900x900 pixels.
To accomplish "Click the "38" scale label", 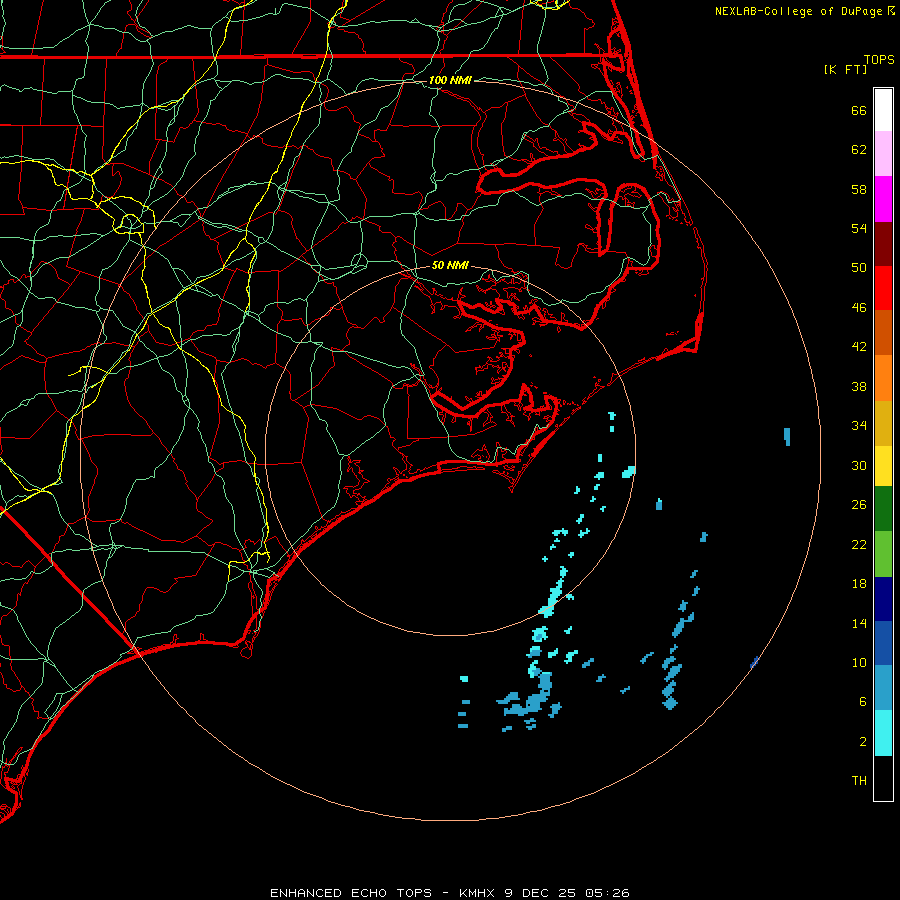I will [859, 386].
